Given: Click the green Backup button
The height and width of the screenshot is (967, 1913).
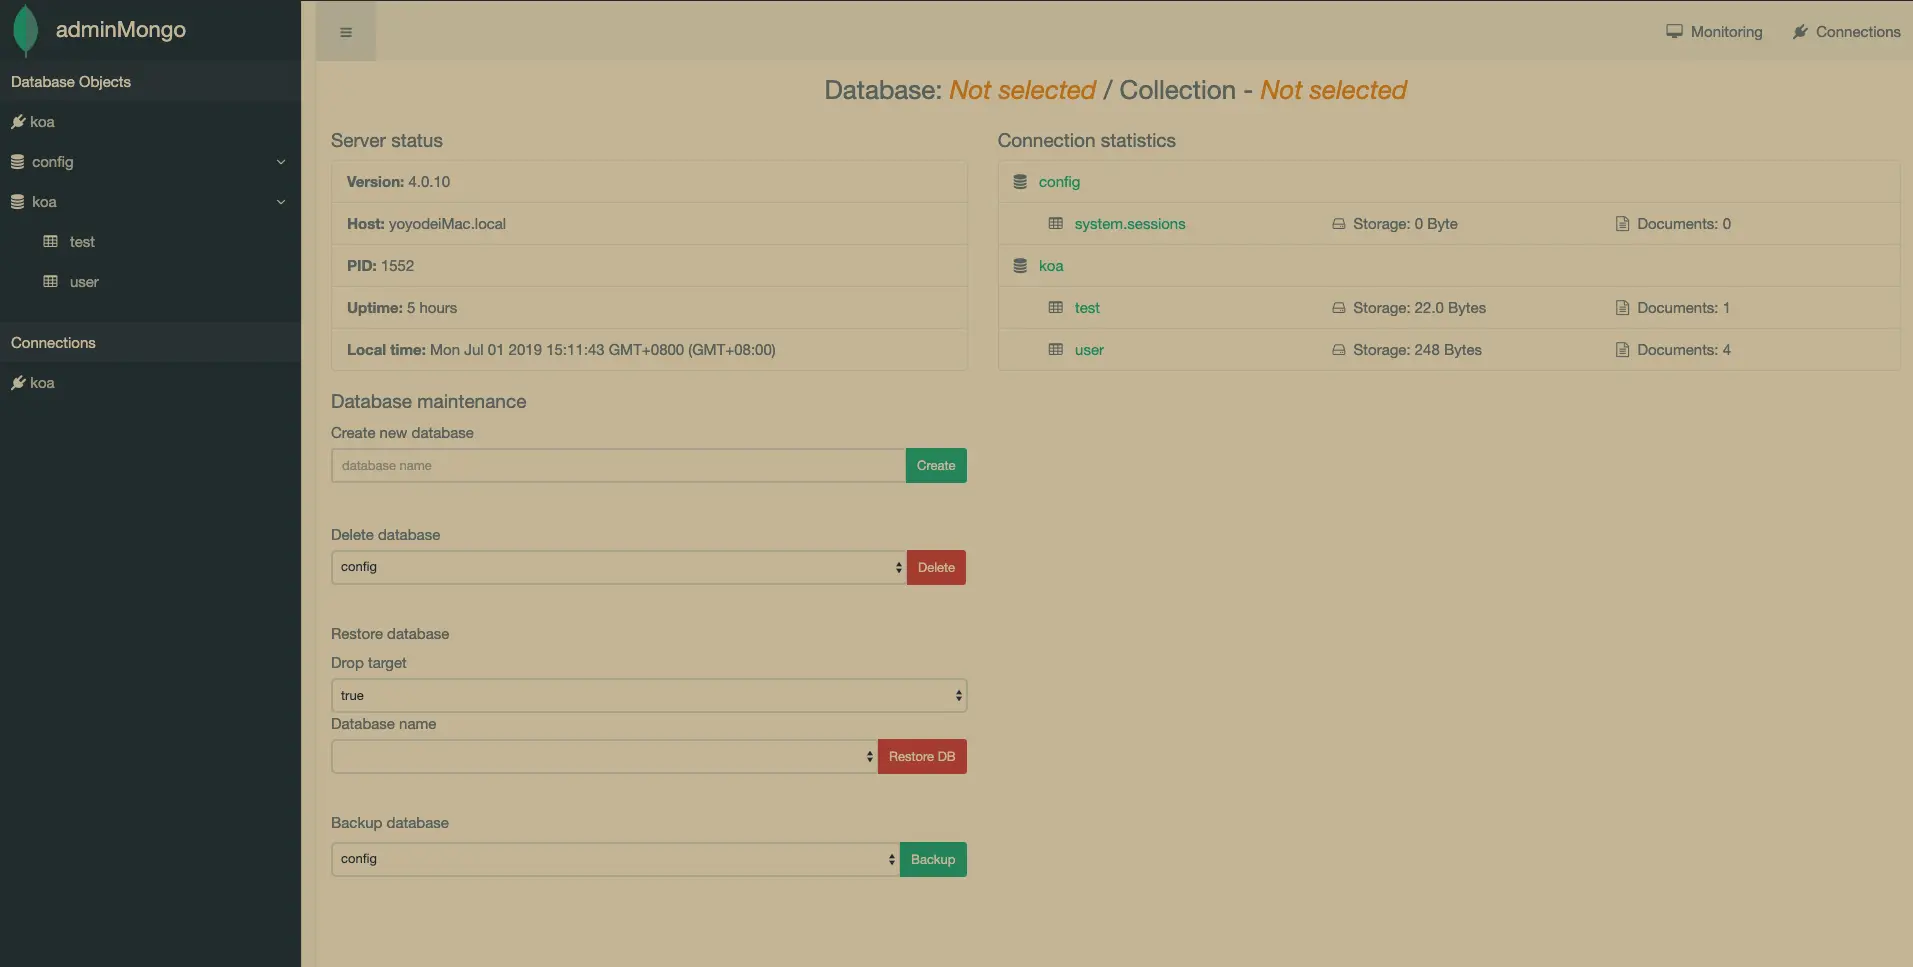Looking at the screenshot, I should click(933, 860).
